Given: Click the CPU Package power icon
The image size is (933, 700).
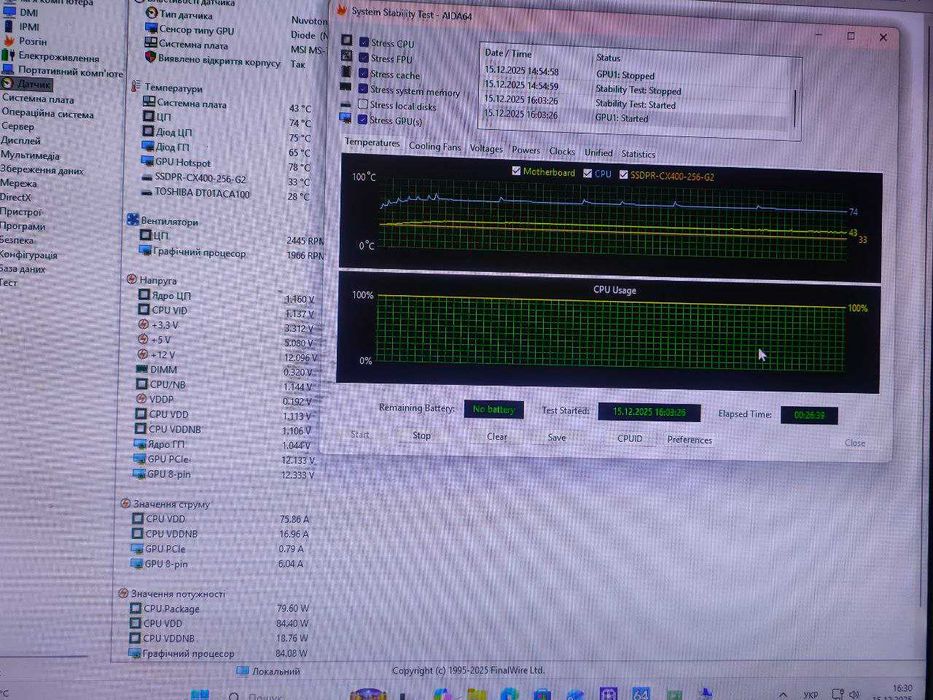Looking at the screenshot, I should 135,608.
